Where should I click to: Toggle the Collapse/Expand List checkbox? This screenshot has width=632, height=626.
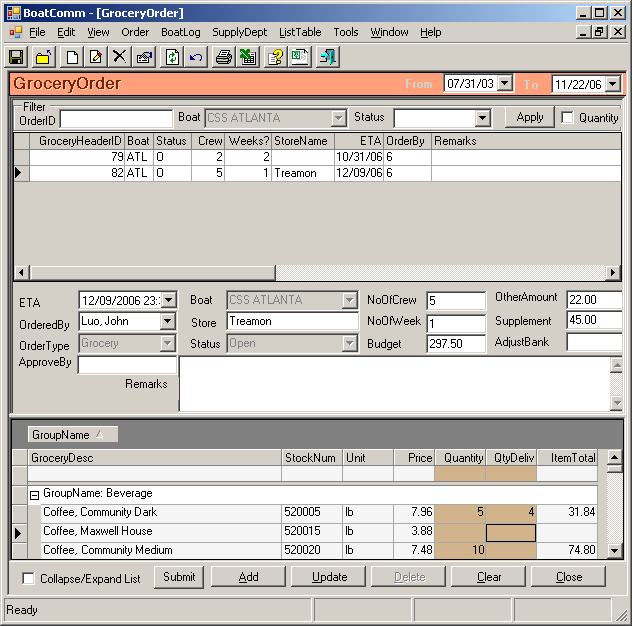[28, 578]
